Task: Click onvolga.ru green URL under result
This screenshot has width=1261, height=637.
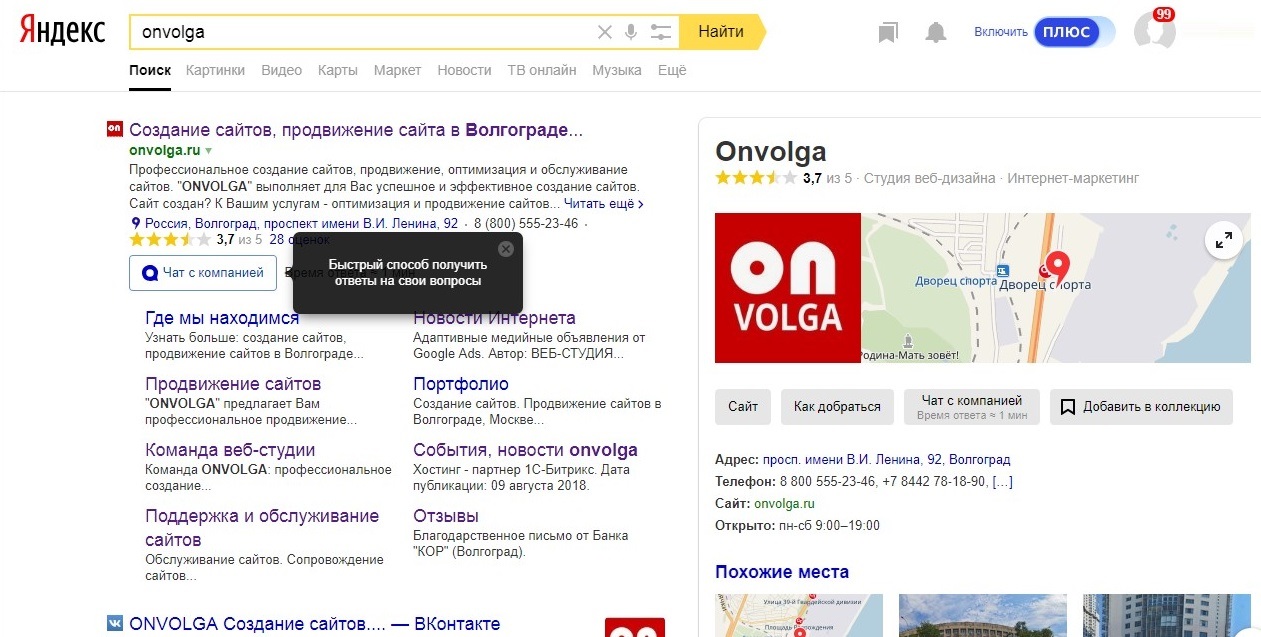Action: pos(165,151)
